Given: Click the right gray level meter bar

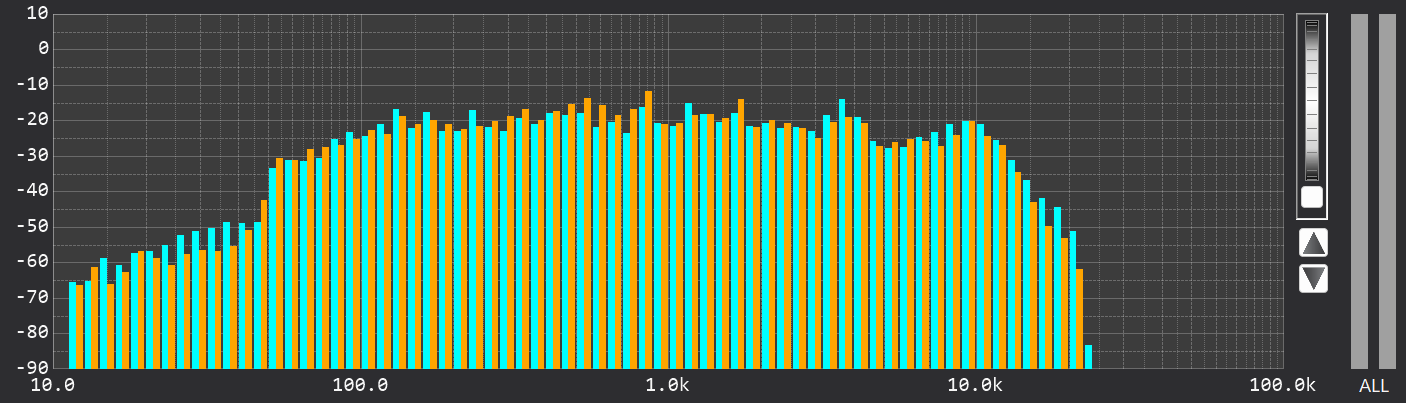Looking at the screenshot, I should tap(1387, 191).
